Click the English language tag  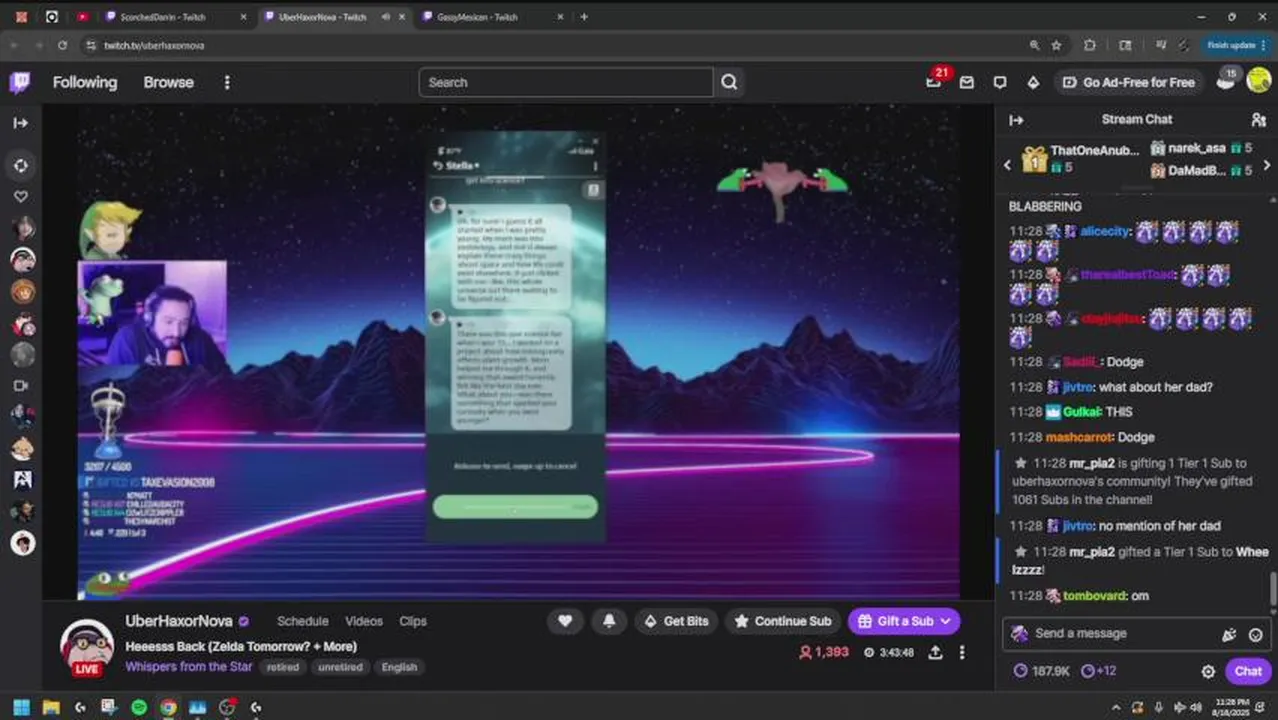click(x=399, y=667)
